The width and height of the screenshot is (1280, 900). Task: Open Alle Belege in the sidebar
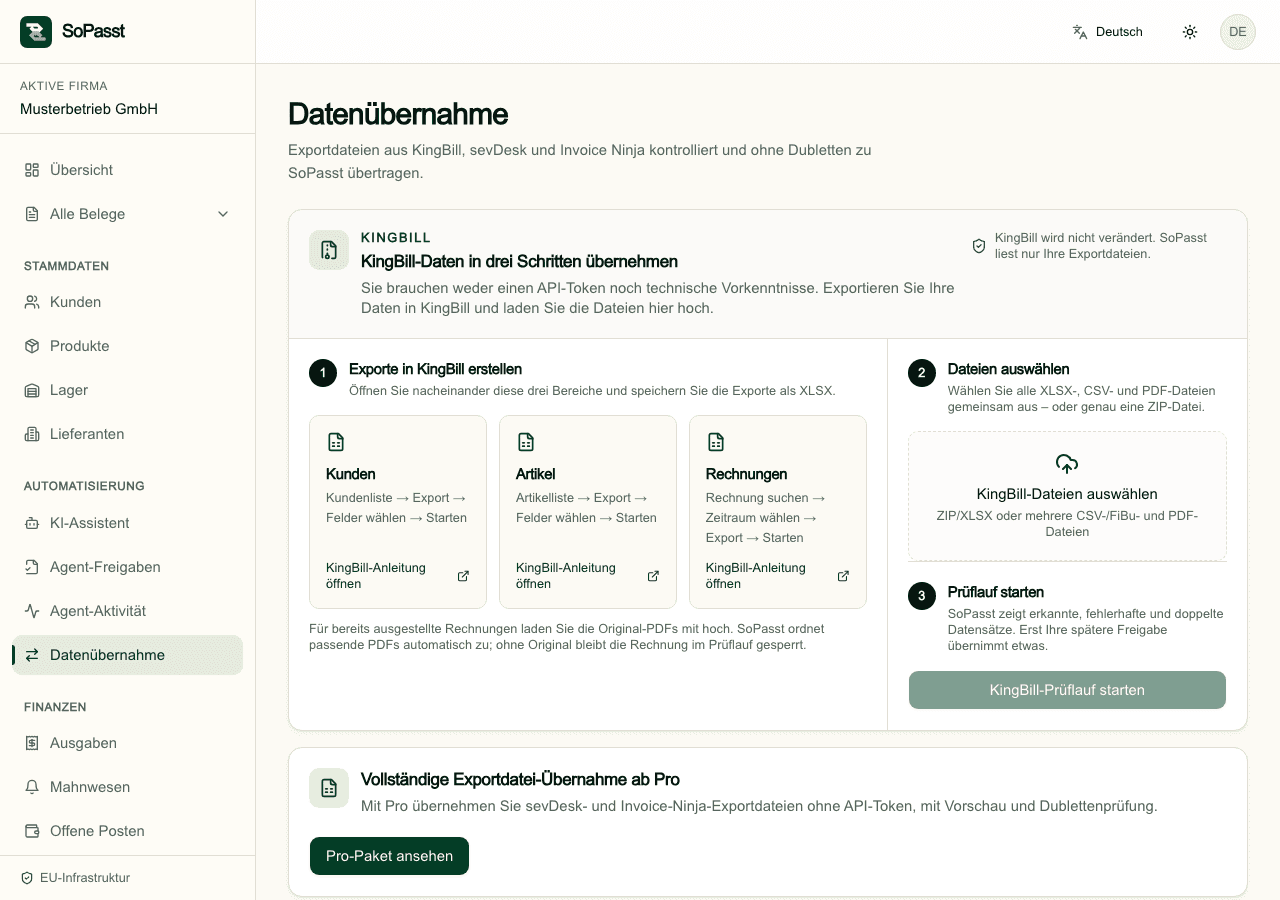click(x=128, y=214)
